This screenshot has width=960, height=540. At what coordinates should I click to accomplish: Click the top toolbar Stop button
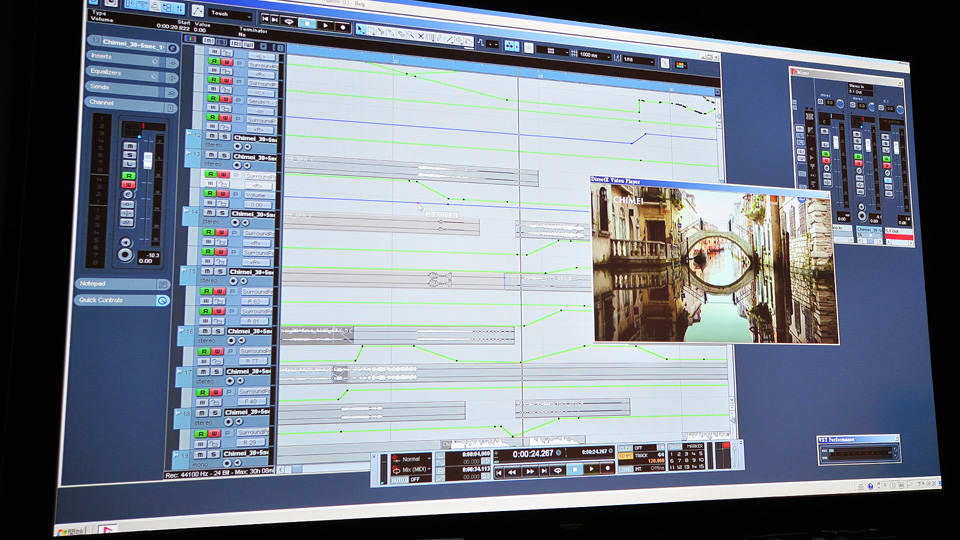[307, 23]
